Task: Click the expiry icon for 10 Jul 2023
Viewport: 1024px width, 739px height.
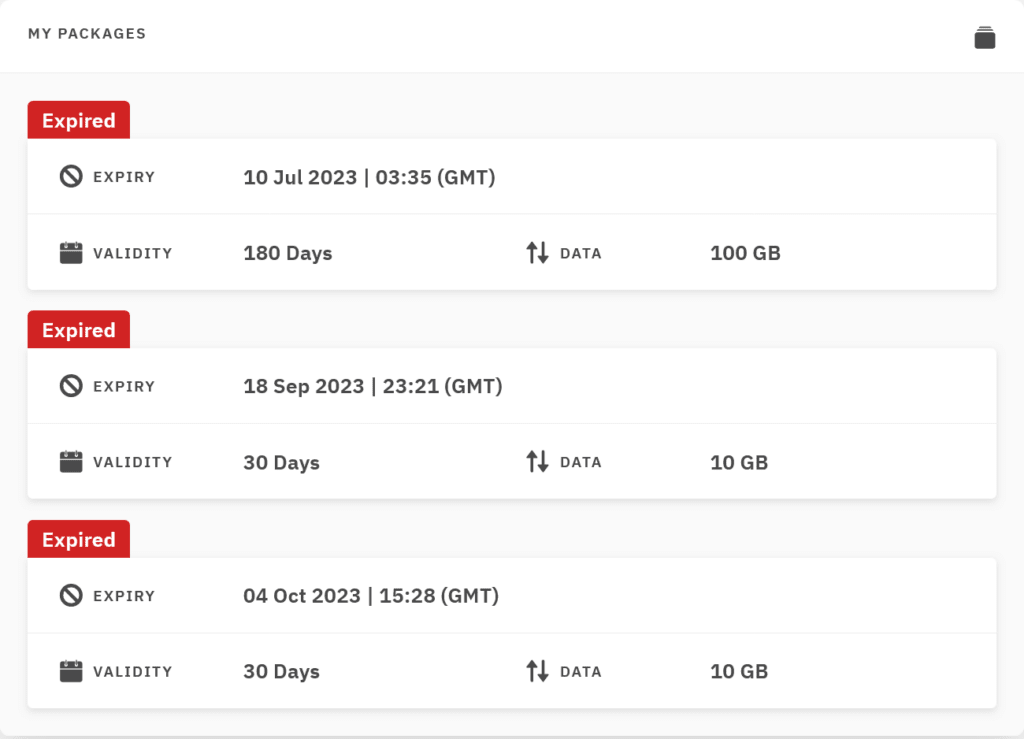Action: (x=71, y=177)
